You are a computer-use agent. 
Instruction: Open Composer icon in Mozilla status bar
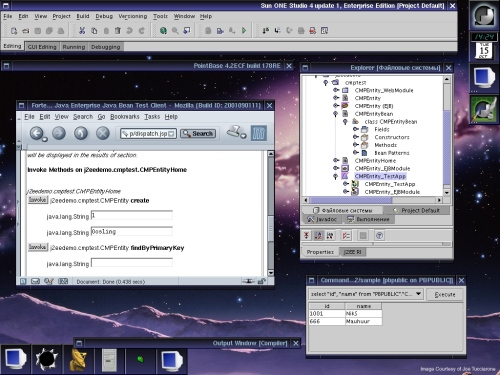pos(49,281)
